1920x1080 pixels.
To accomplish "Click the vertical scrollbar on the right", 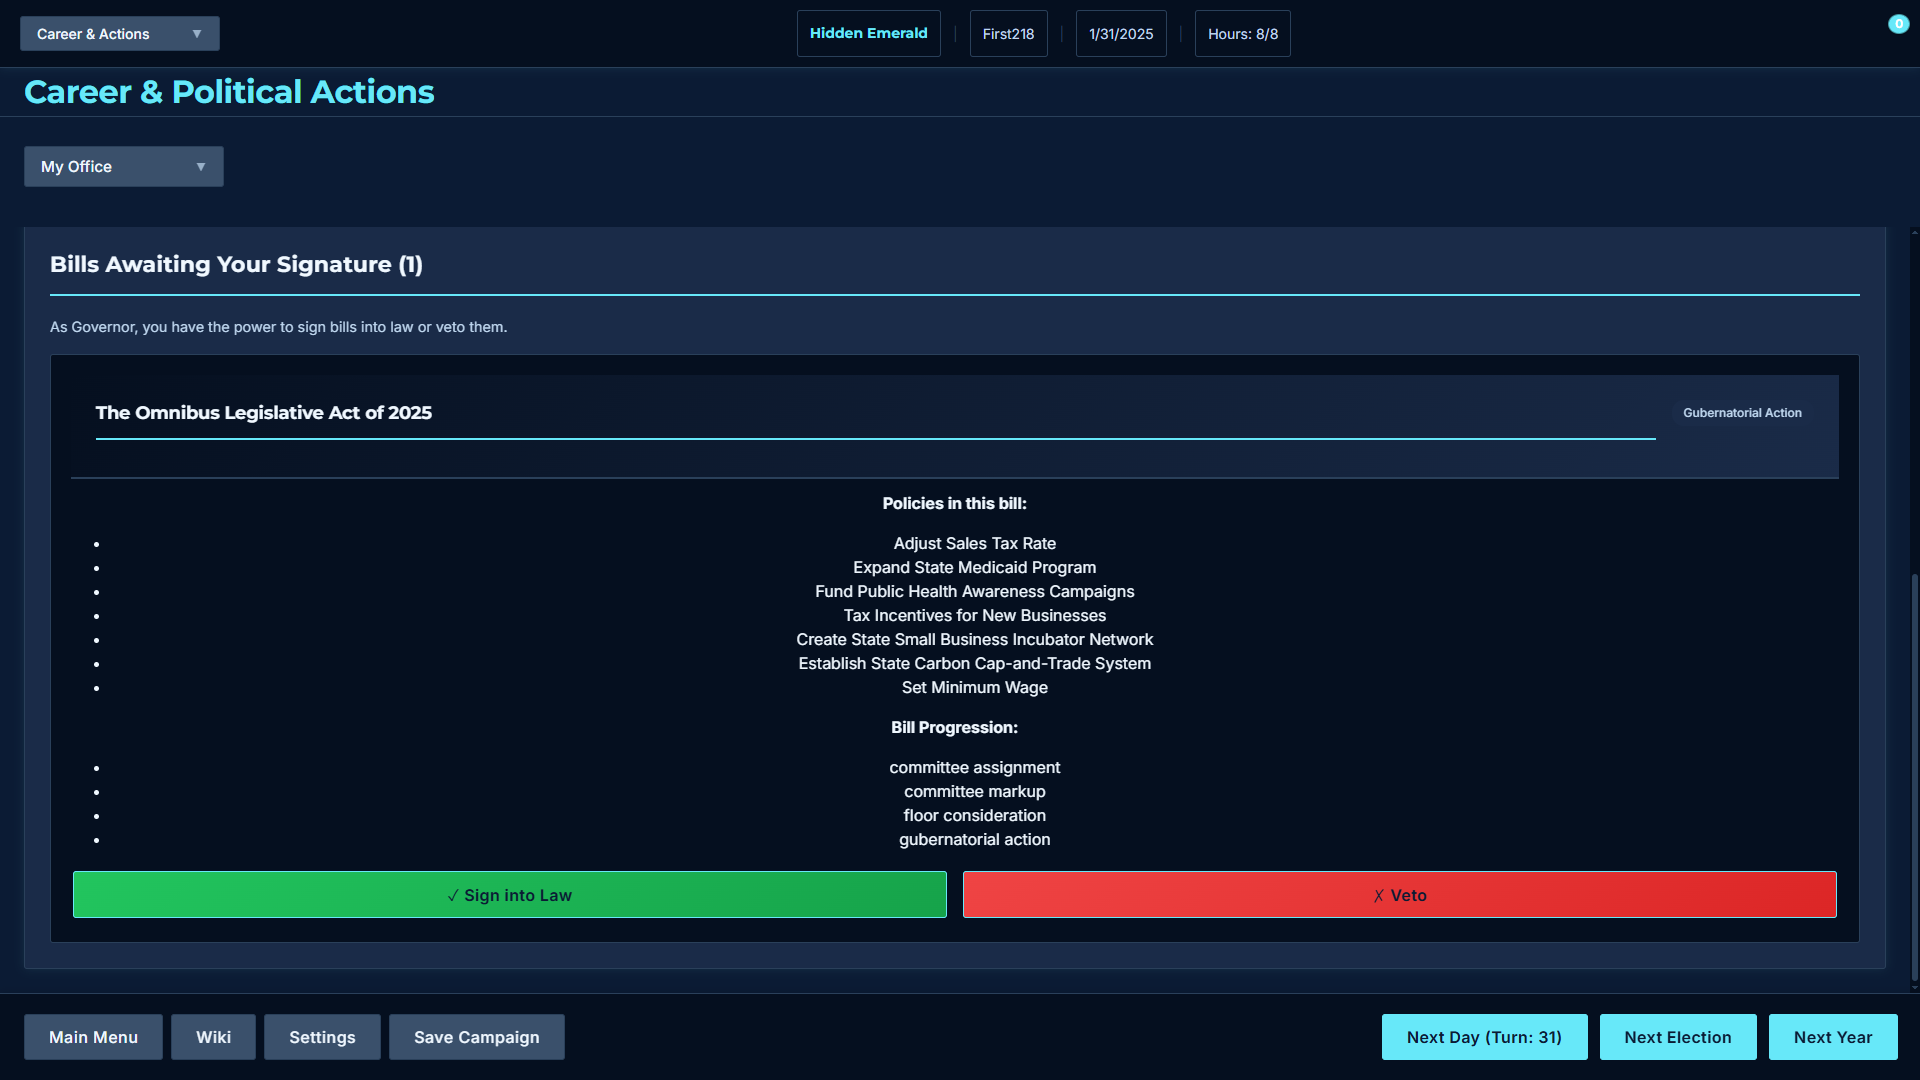I will click(x=1914, y=775).
